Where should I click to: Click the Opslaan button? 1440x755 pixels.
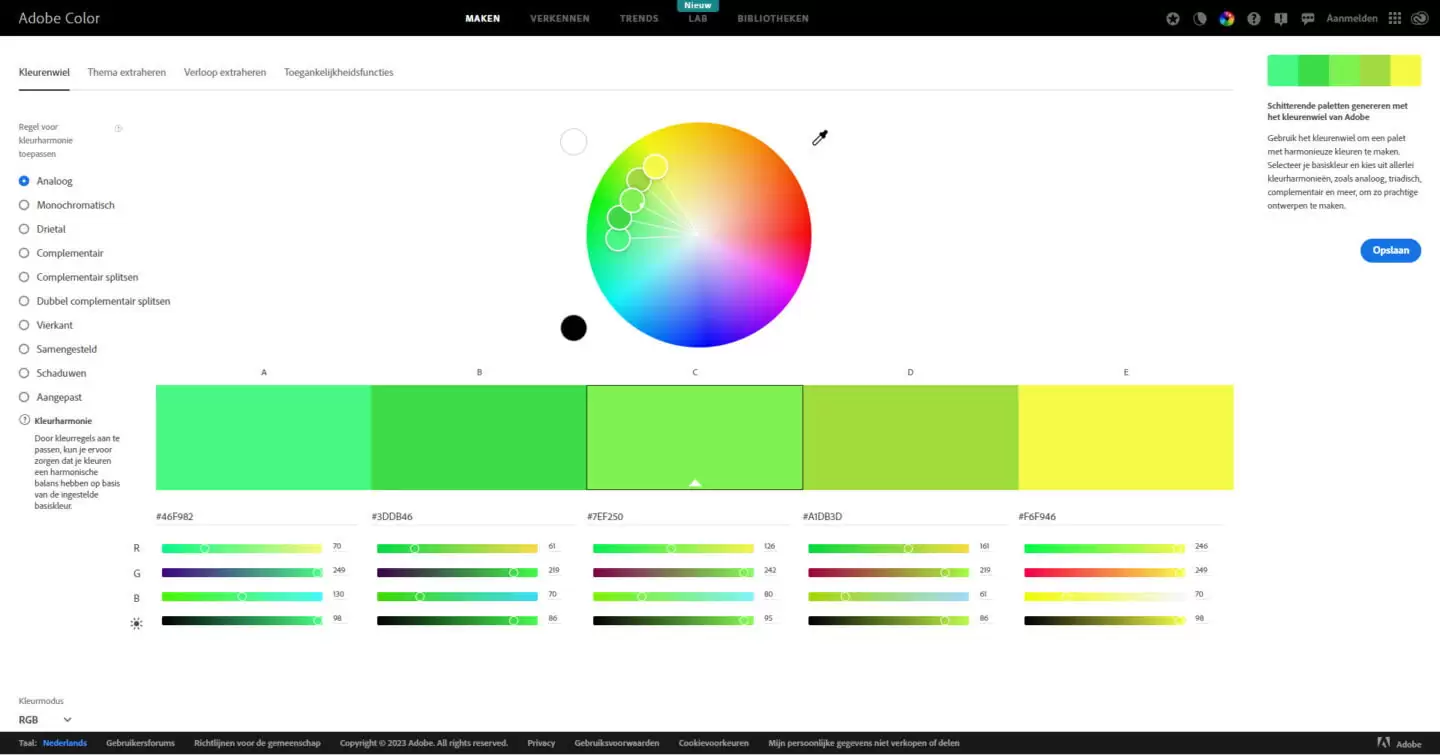1390,250
